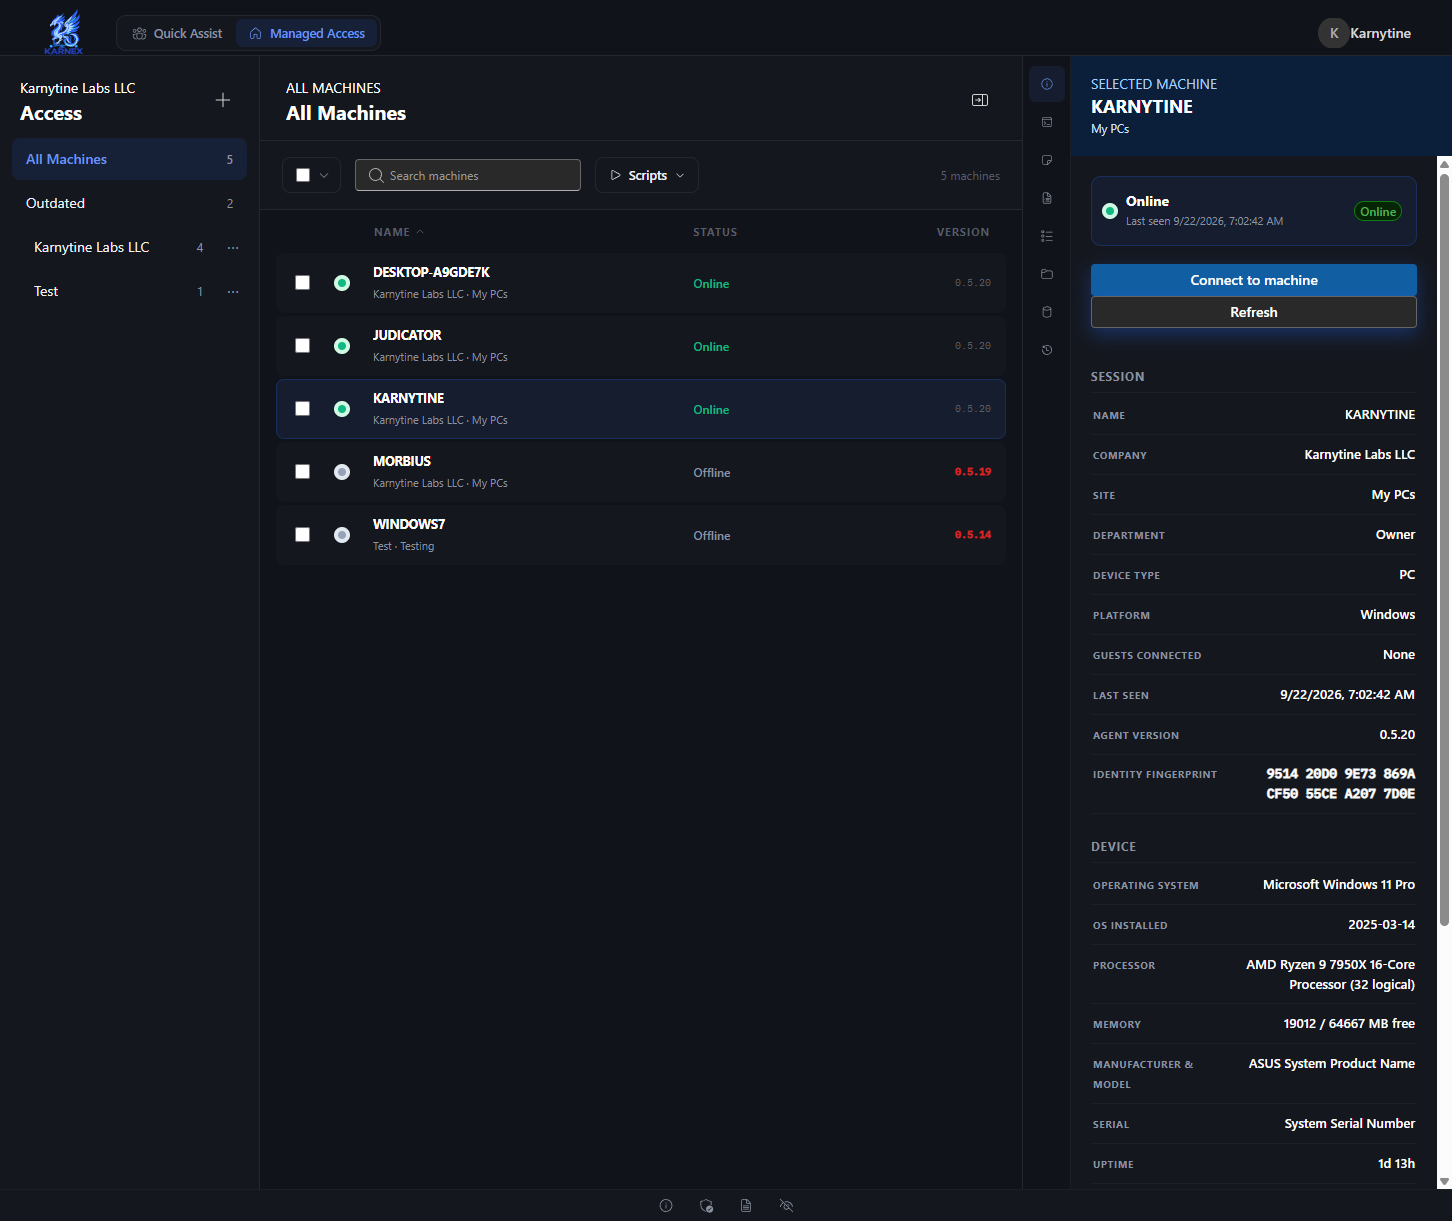Click the Search machines input field
1452x1221 pixels.
click(468, 175)
